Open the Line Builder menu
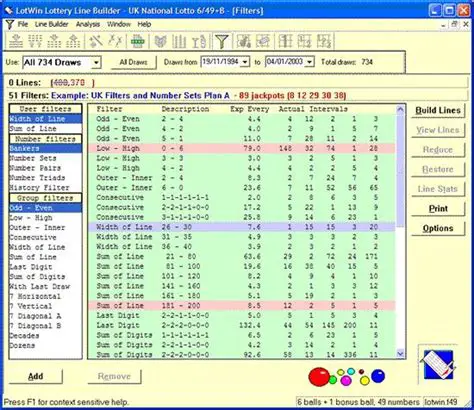 [x=52, y=24]
